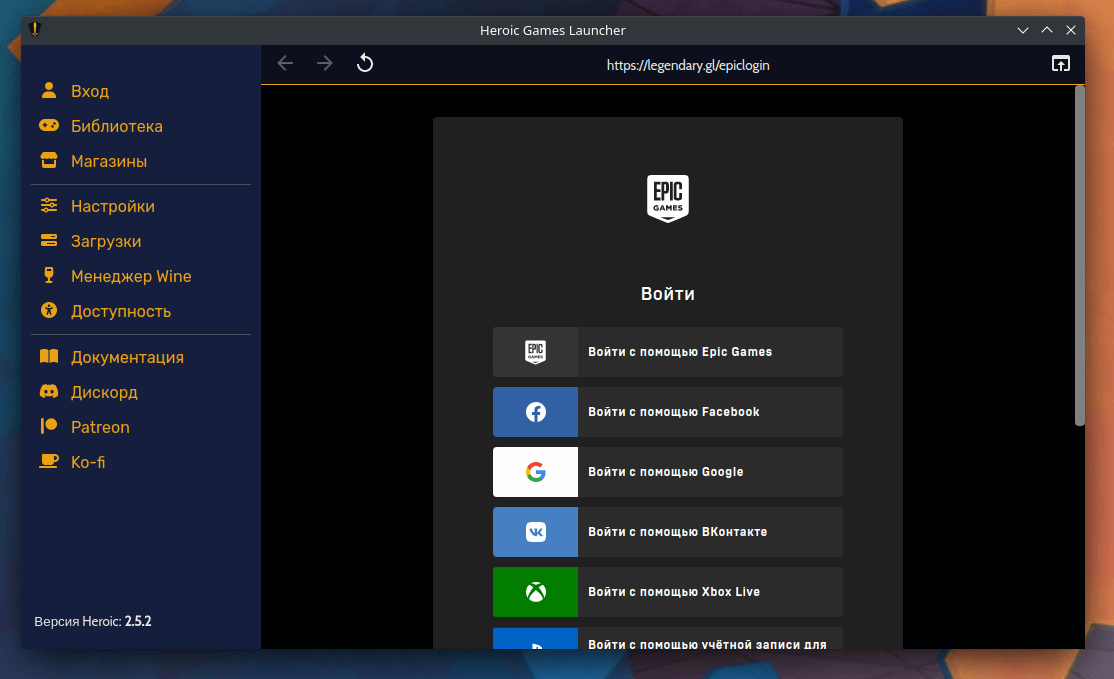Go back in the webview
The image size is (1114, 679).
[286, 63]
